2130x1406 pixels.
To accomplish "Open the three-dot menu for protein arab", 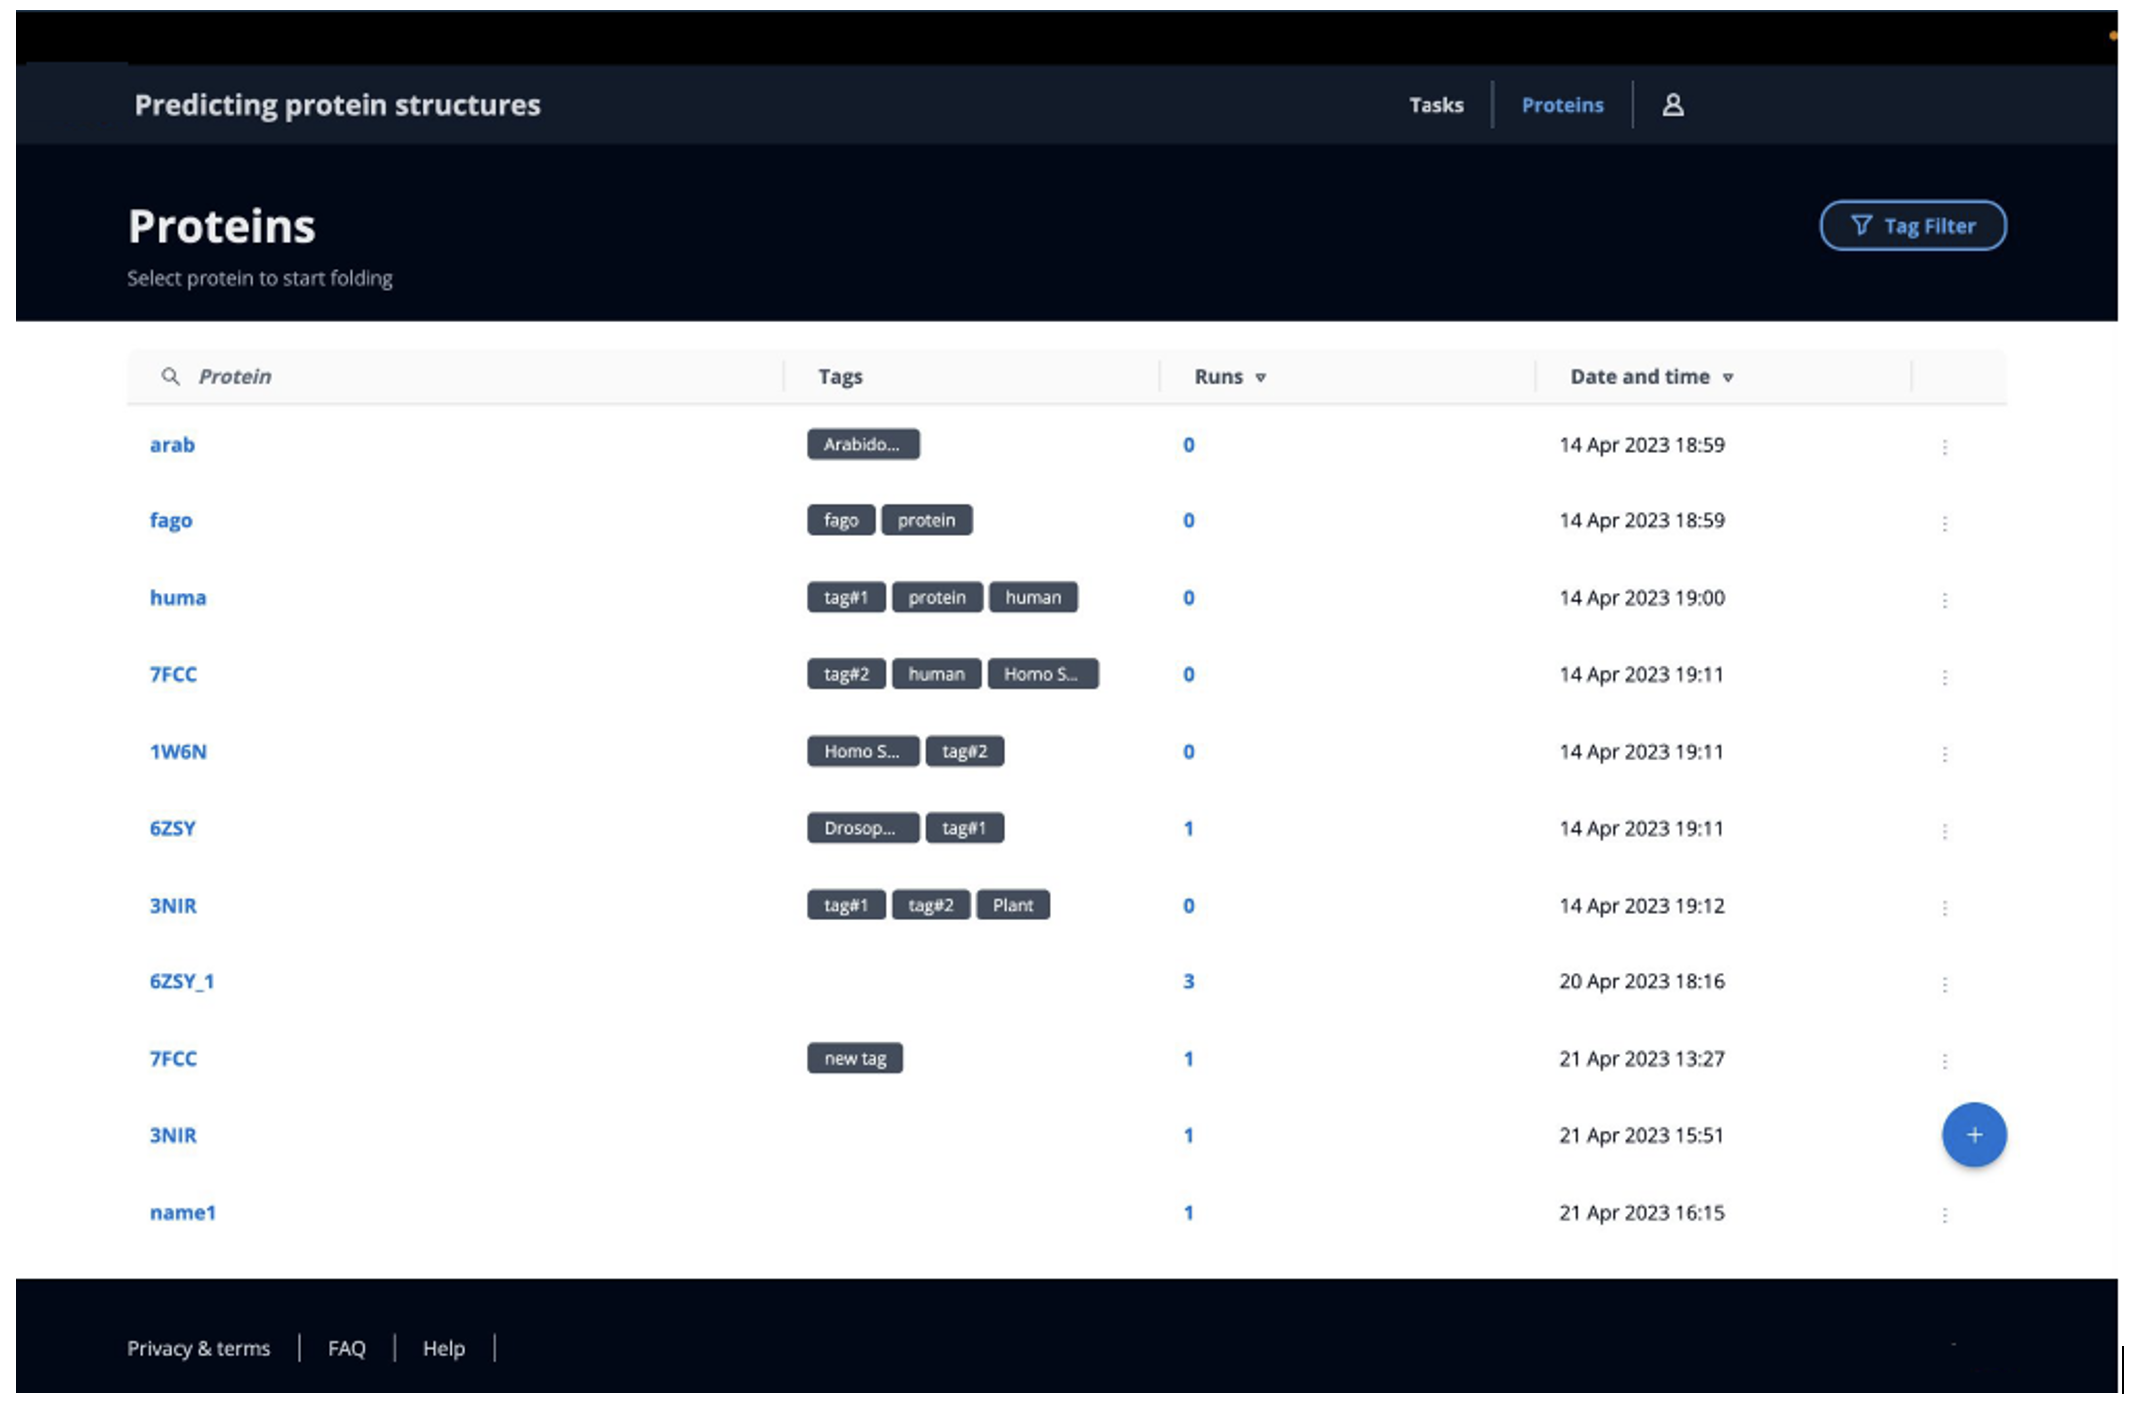I will [1944, 447].
